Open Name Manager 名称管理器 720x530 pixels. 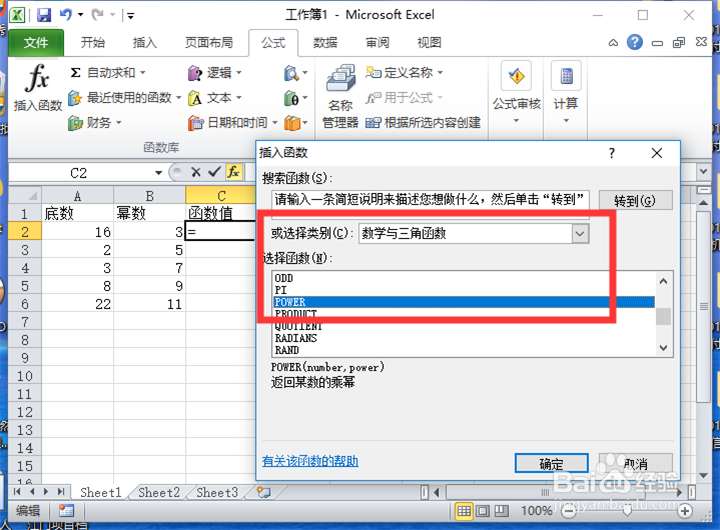tap(340, 96)
